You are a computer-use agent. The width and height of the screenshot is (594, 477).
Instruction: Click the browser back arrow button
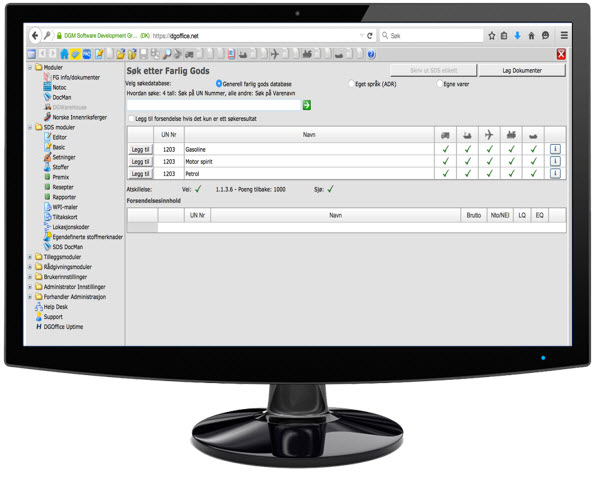point(35,36)
